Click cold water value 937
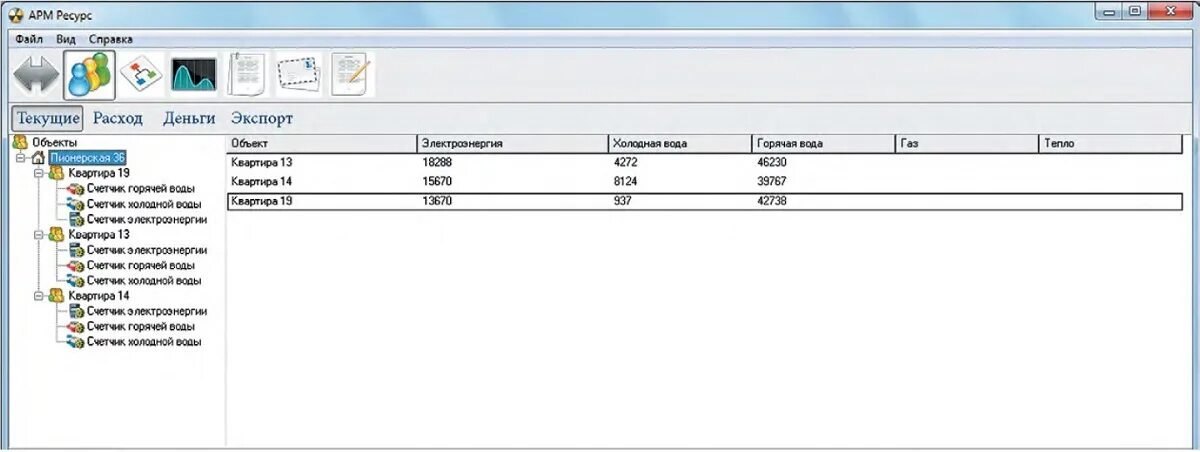 (x=623, y=202)
